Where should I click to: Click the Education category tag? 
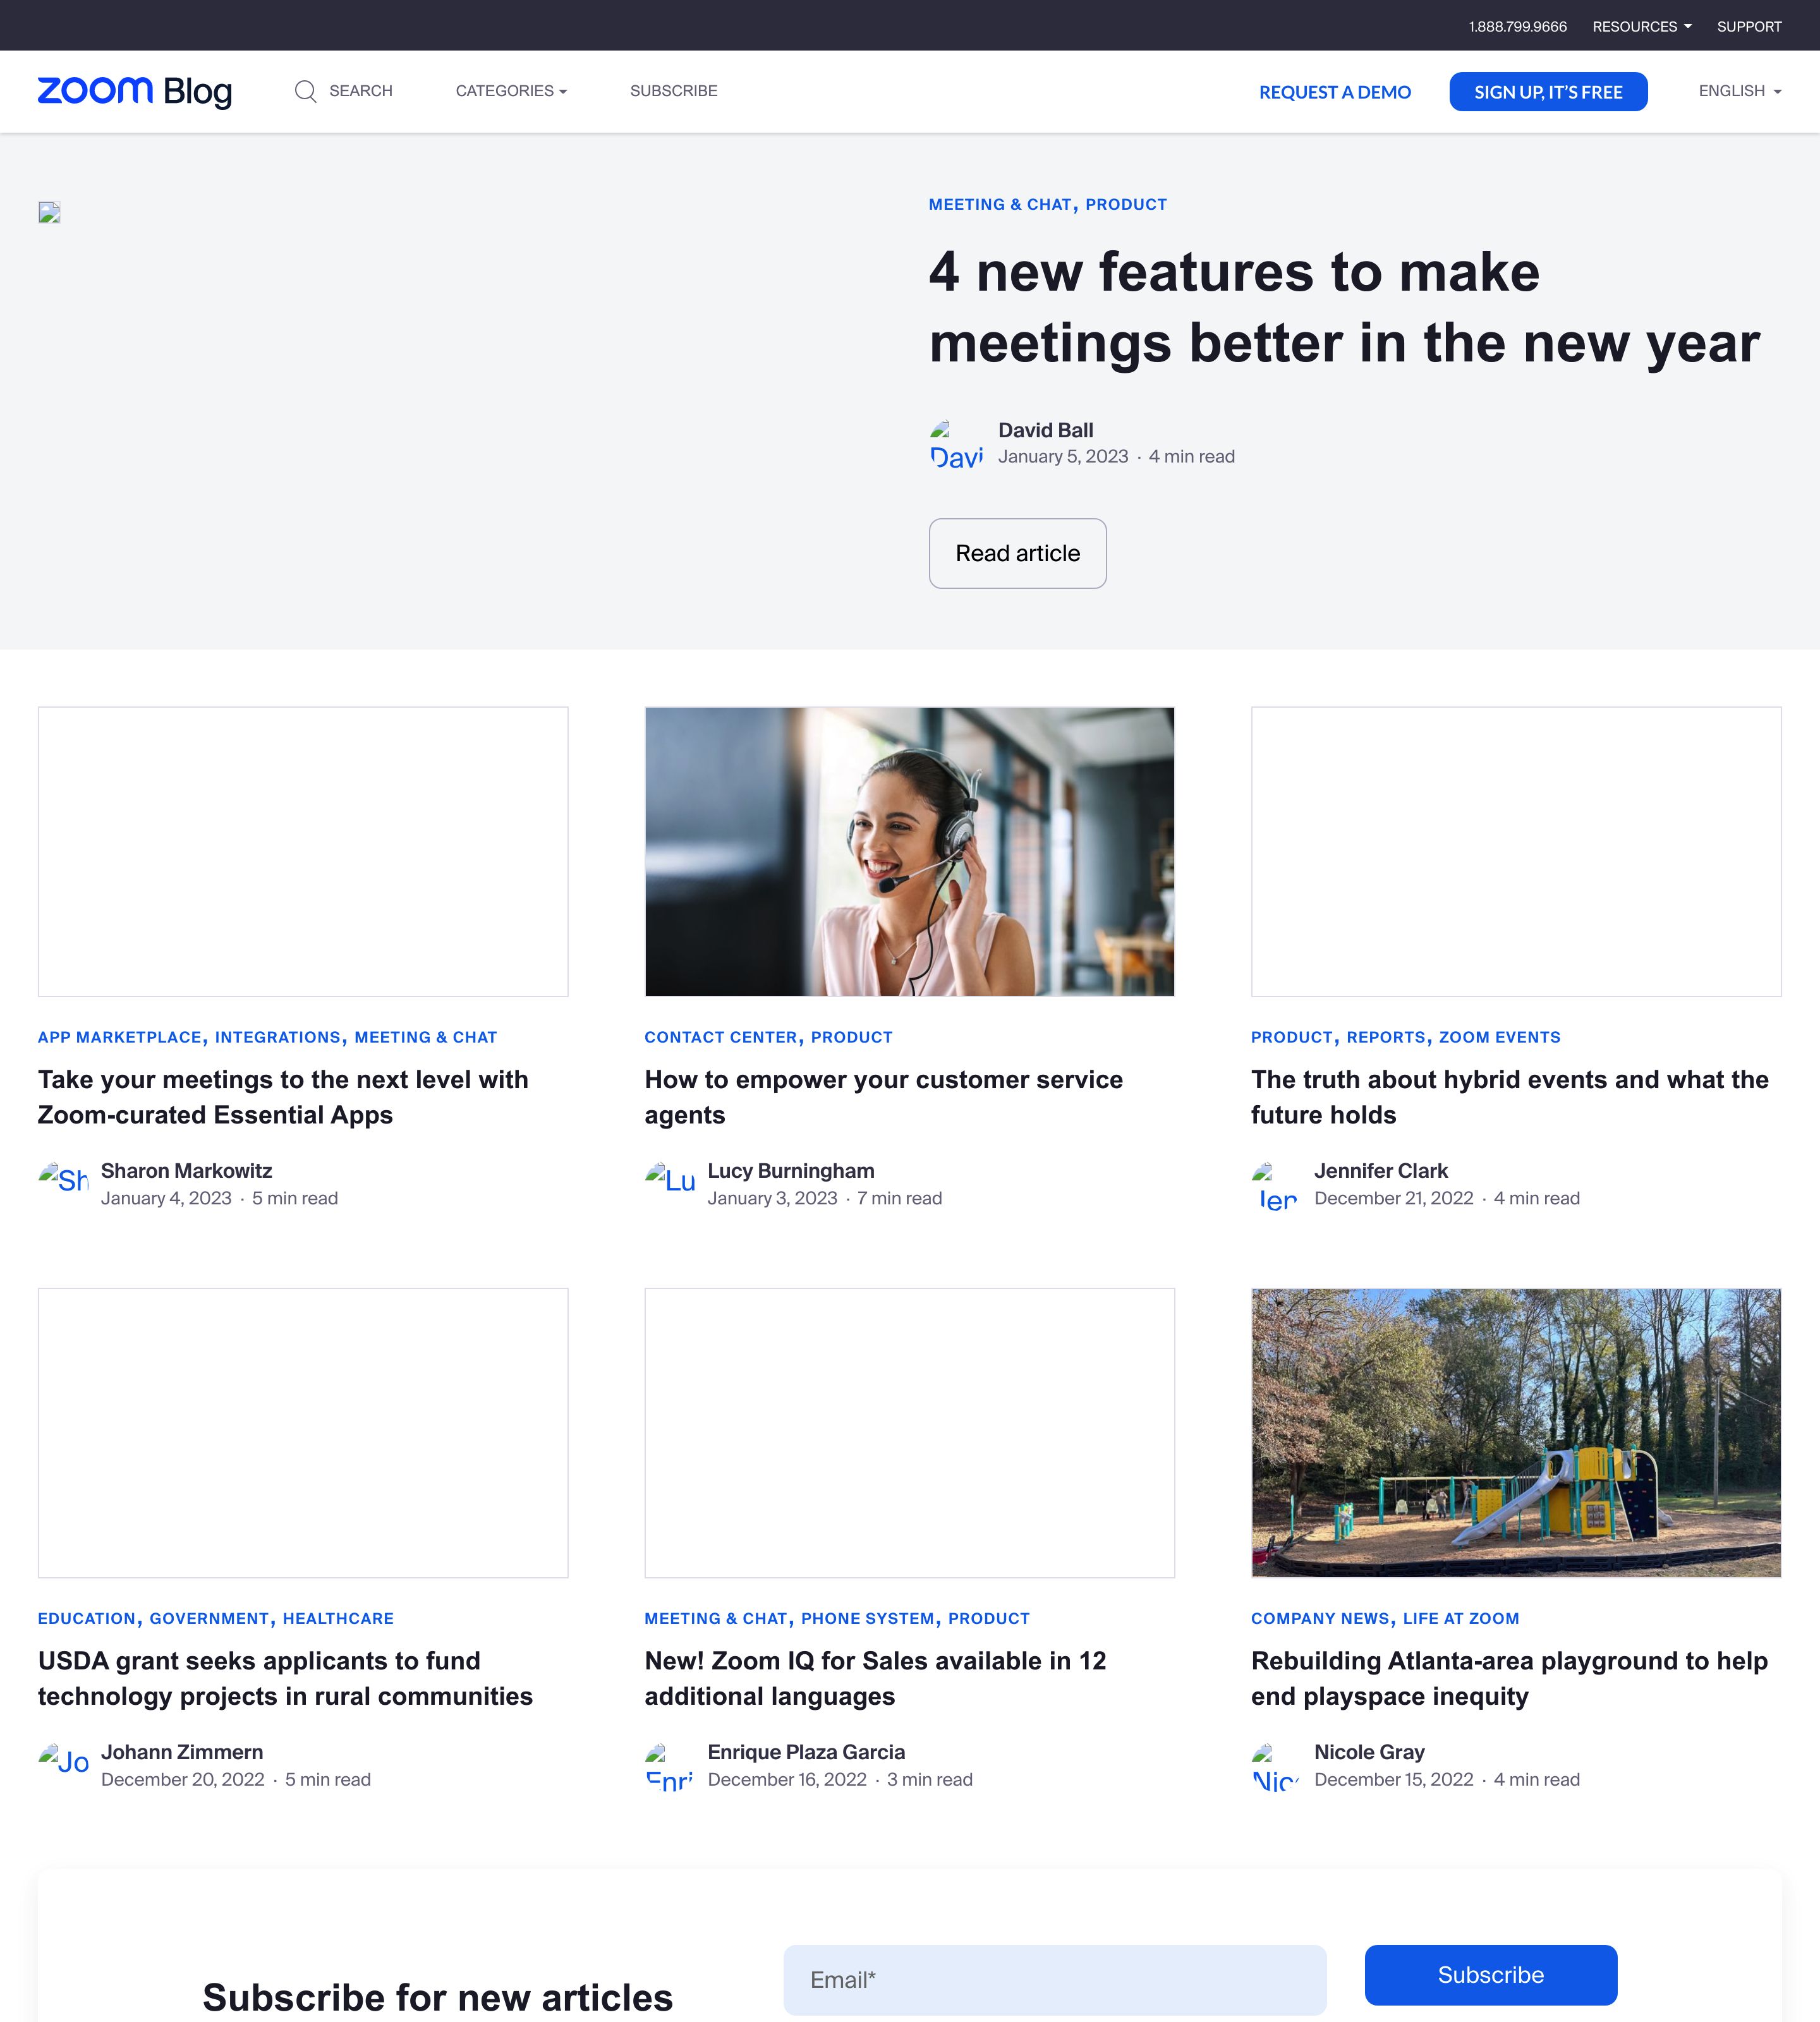tap(87, 1618)
